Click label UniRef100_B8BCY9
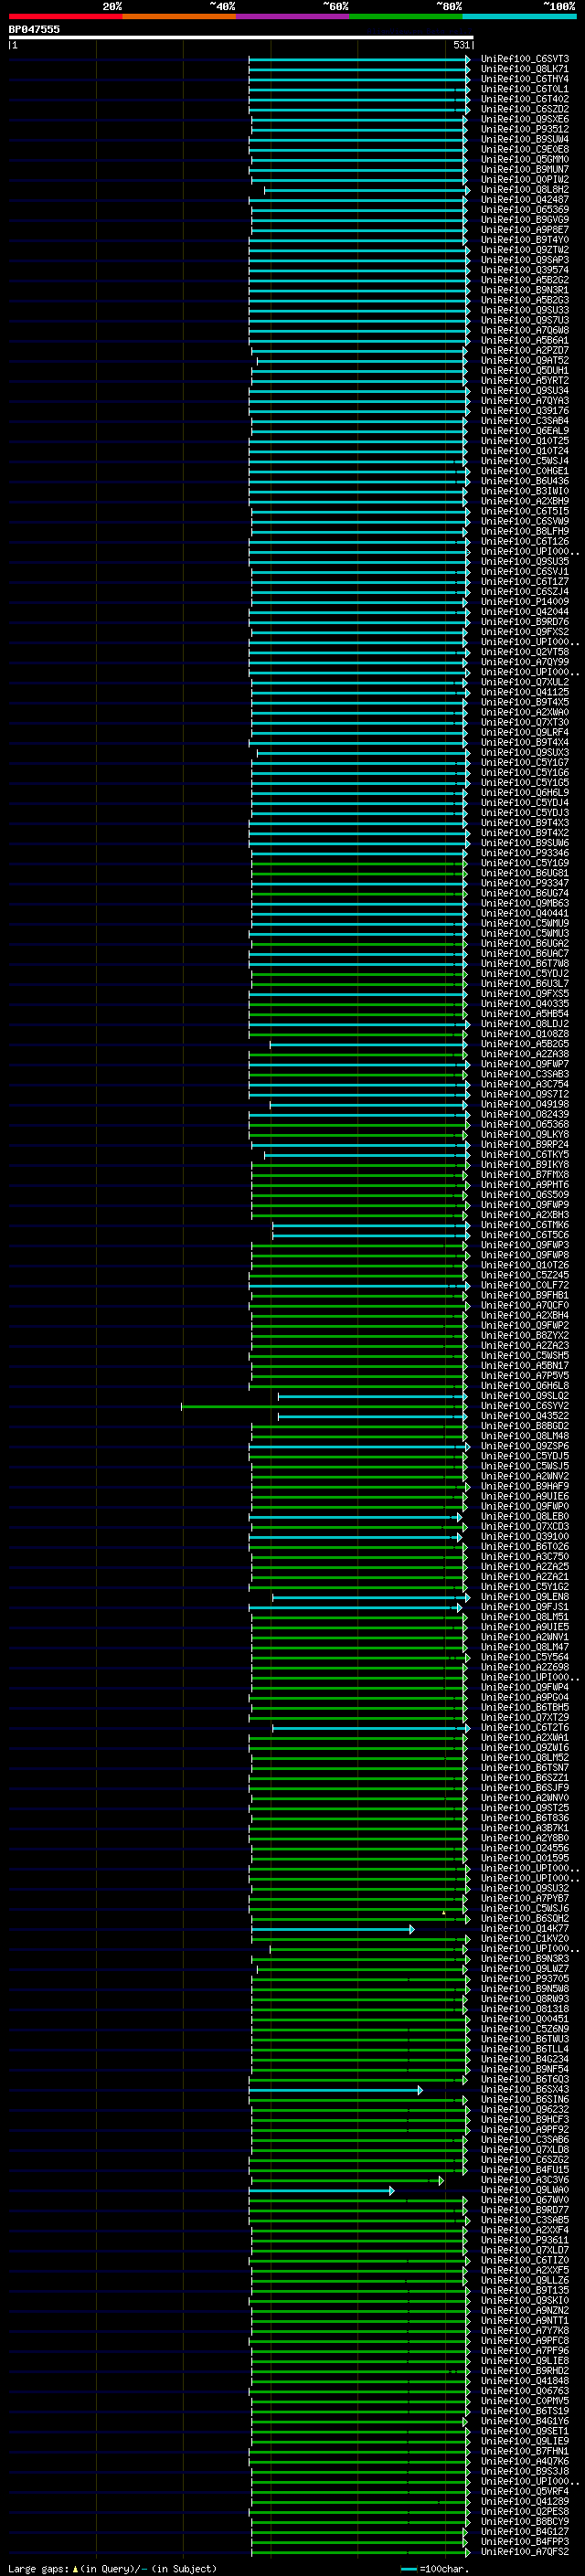The width and height of the screenshot is (585, 2576). click(x=524, y=2522)
